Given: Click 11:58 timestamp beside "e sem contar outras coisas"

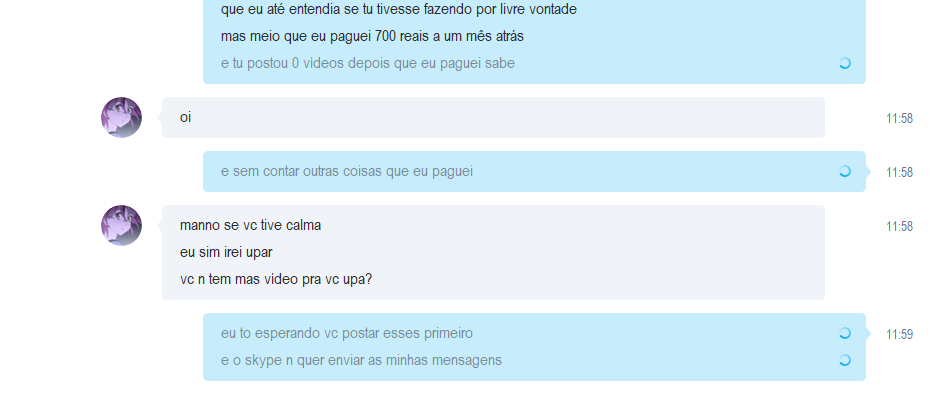Looking at the screenshot, I should (x=899, y=172).
